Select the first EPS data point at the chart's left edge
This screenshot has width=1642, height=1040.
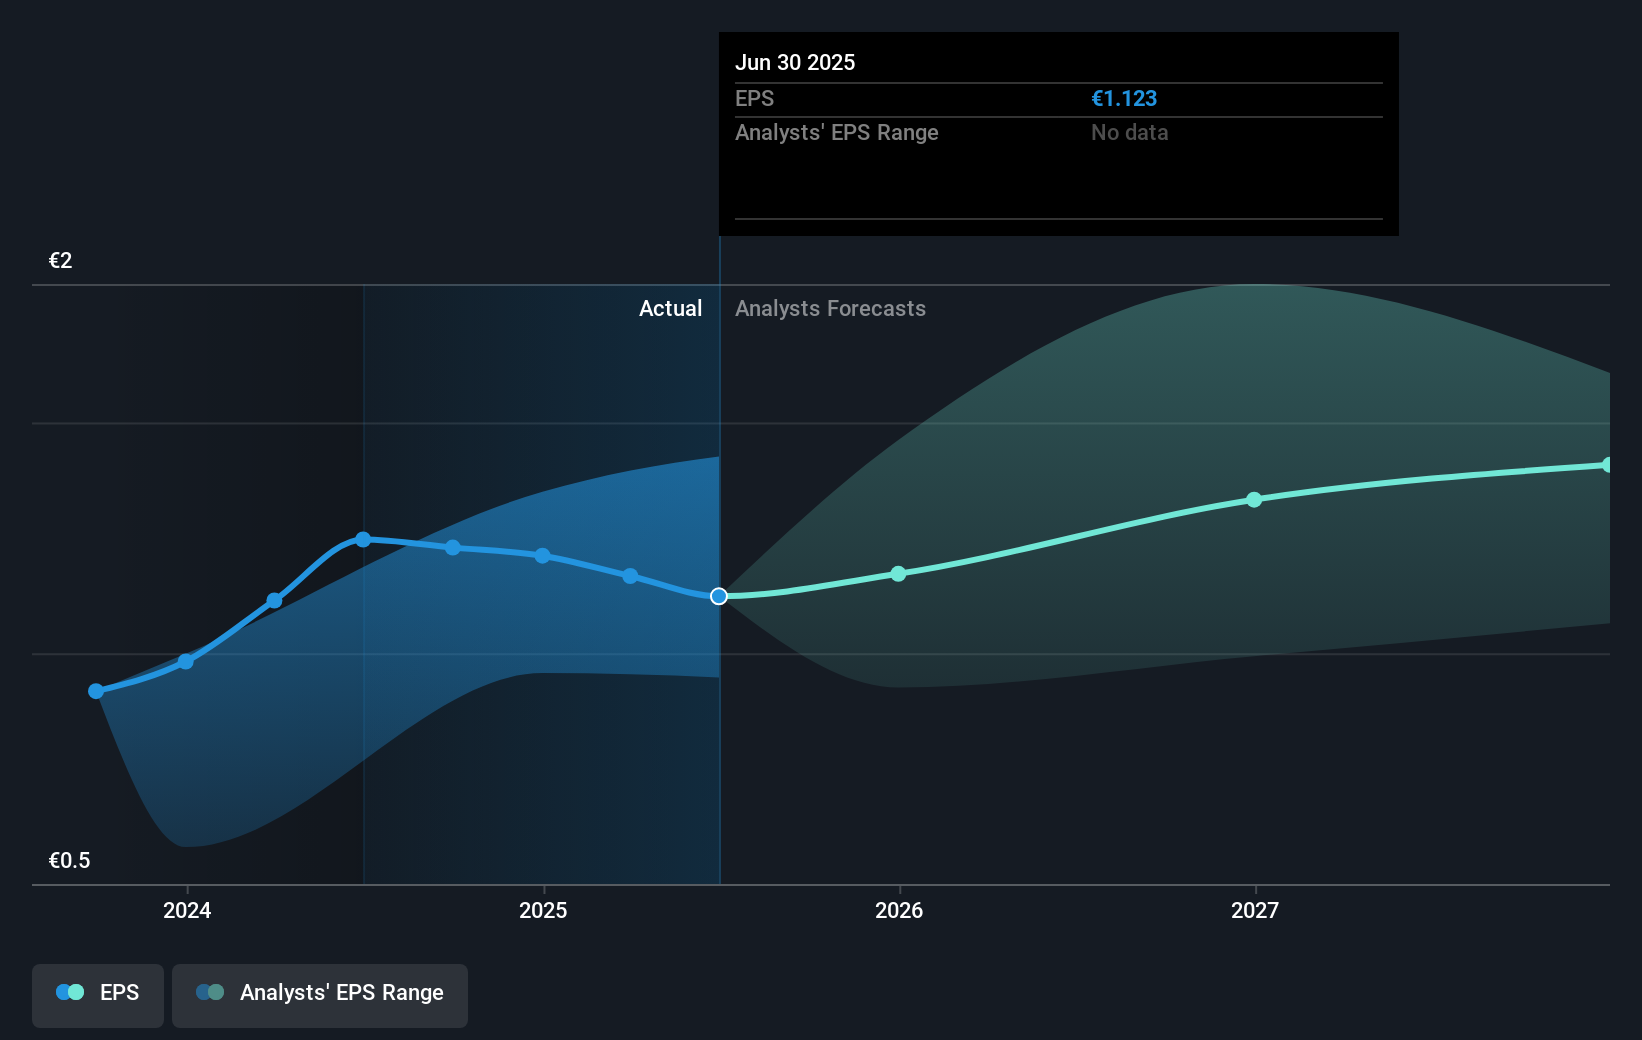pos(96,691)
